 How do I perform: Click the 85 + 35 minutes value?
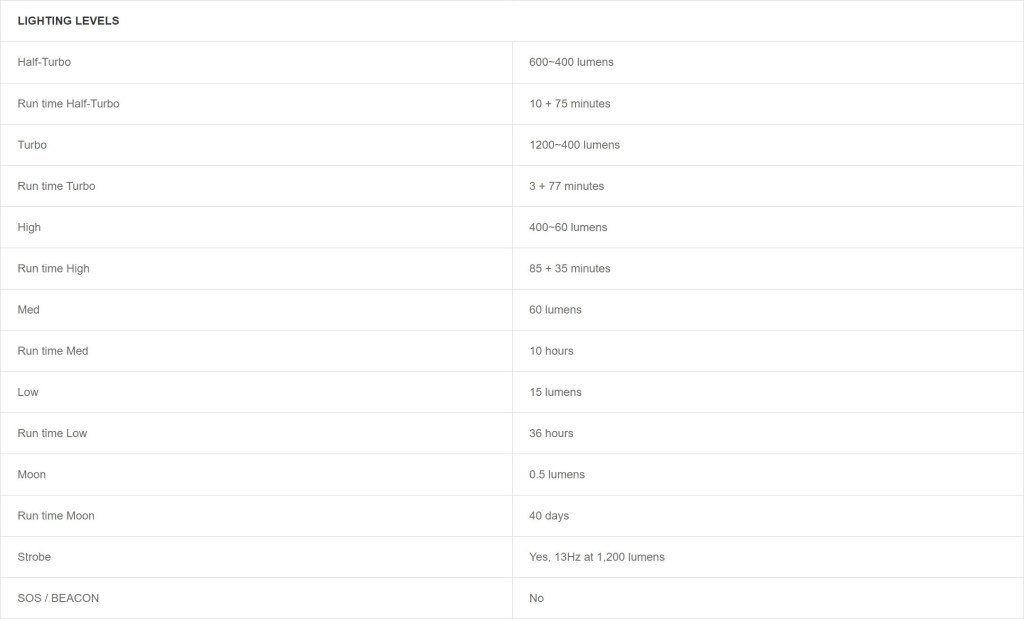[569, 269]
